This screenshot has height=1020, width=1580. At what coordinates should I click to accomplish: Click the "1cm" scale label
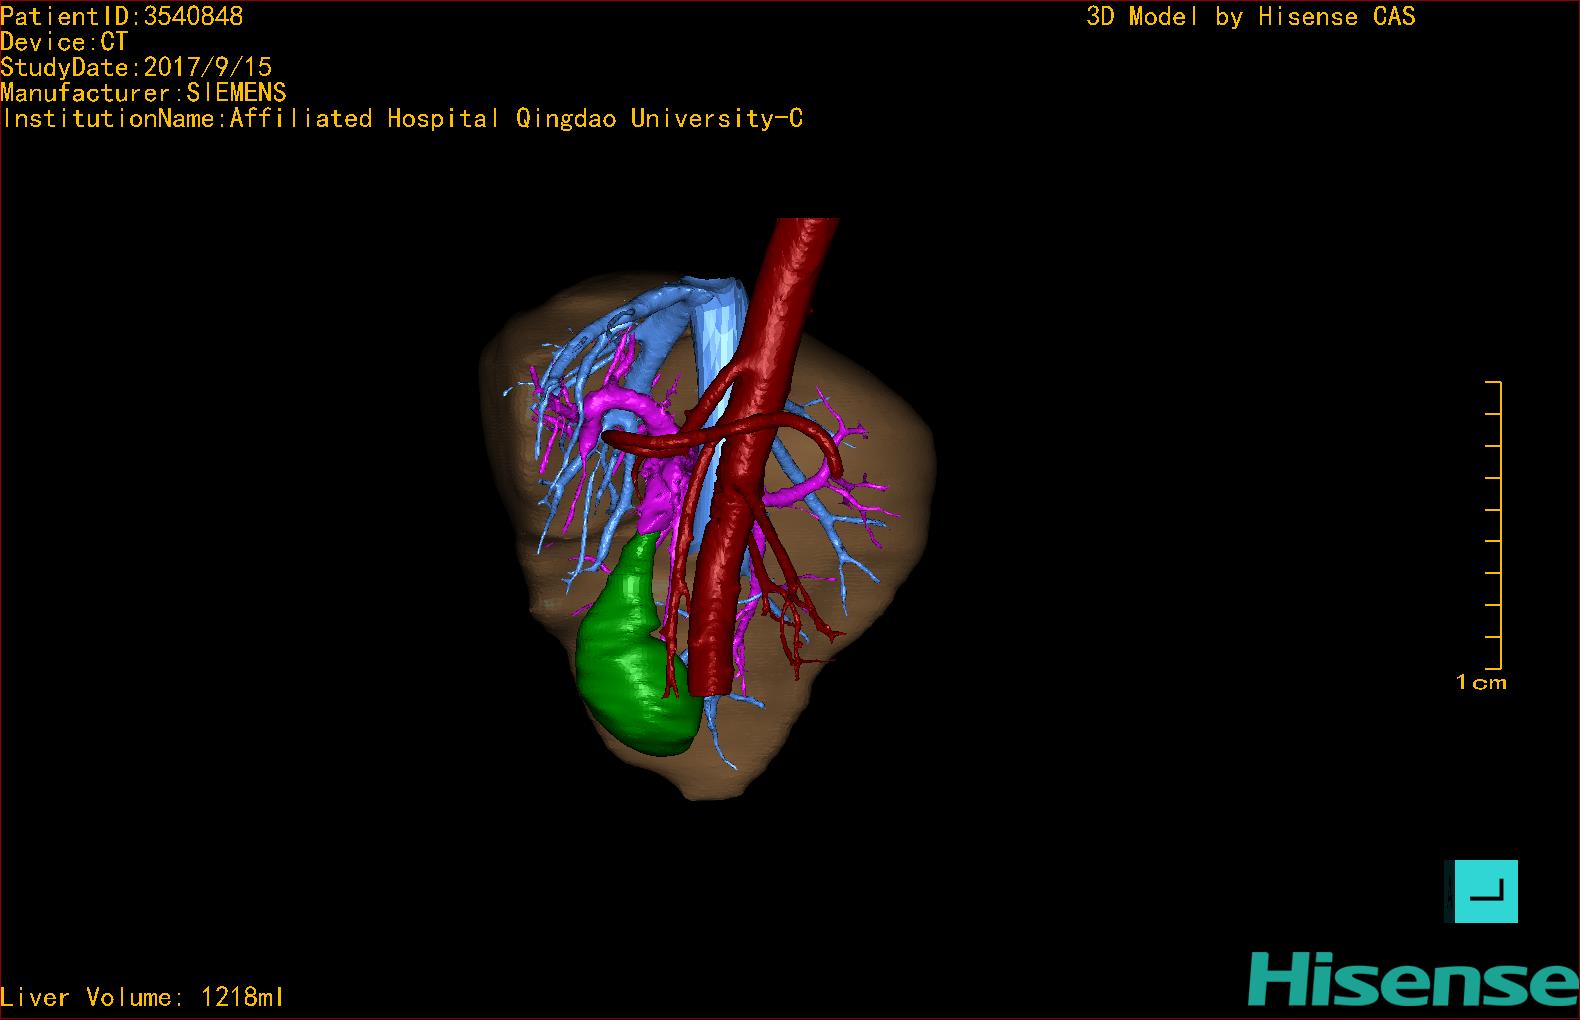point(1481,683)
